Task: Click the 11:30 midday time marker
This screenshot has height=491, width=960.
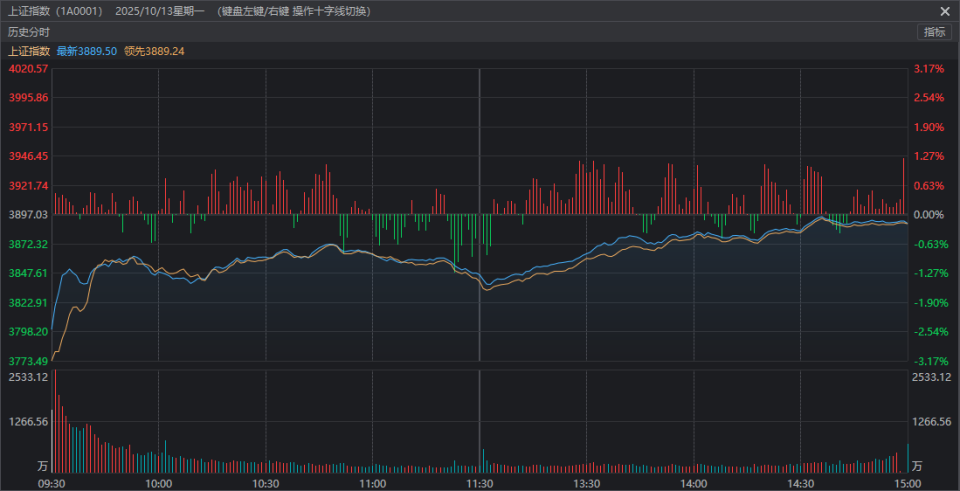Action: [479, 484]
